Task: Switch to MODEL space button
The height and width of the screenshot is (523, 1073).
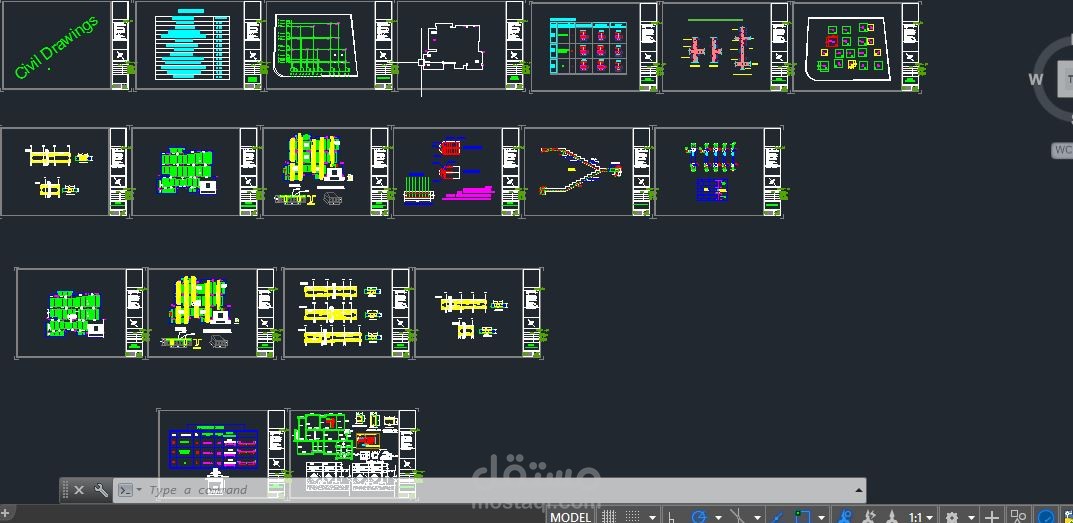Action: [571, 517]
